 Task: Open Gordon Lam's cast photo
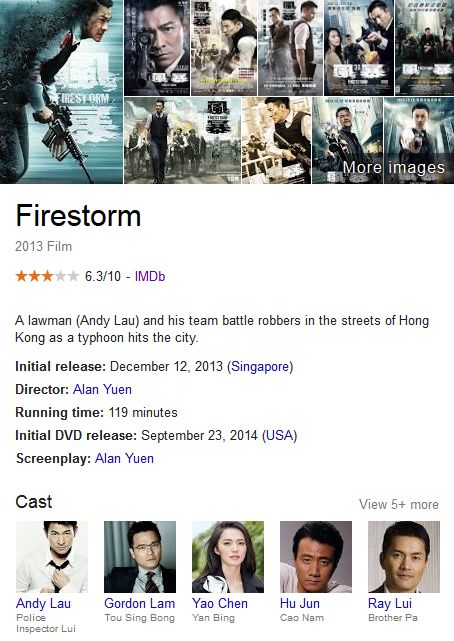[x=140, y=557]
